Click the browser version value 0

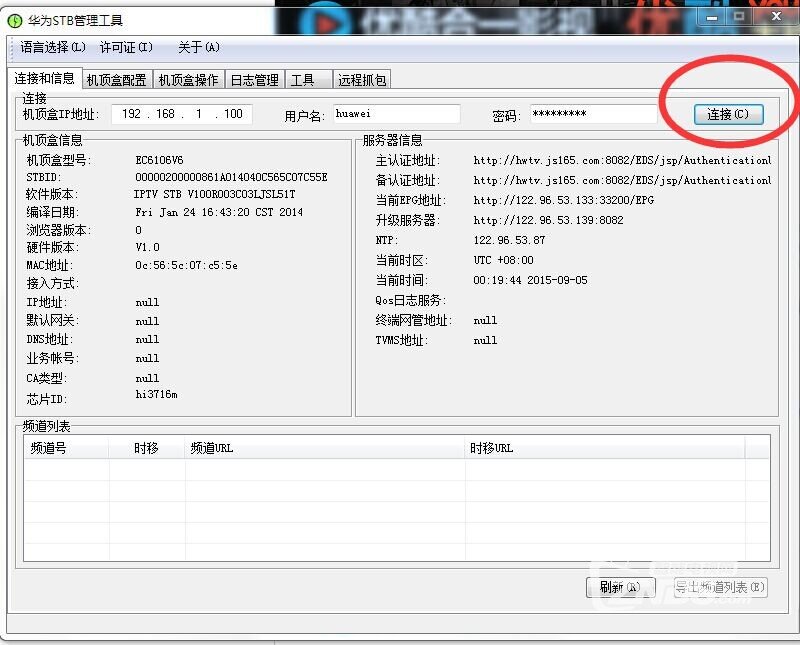click(x=138, y=230)
